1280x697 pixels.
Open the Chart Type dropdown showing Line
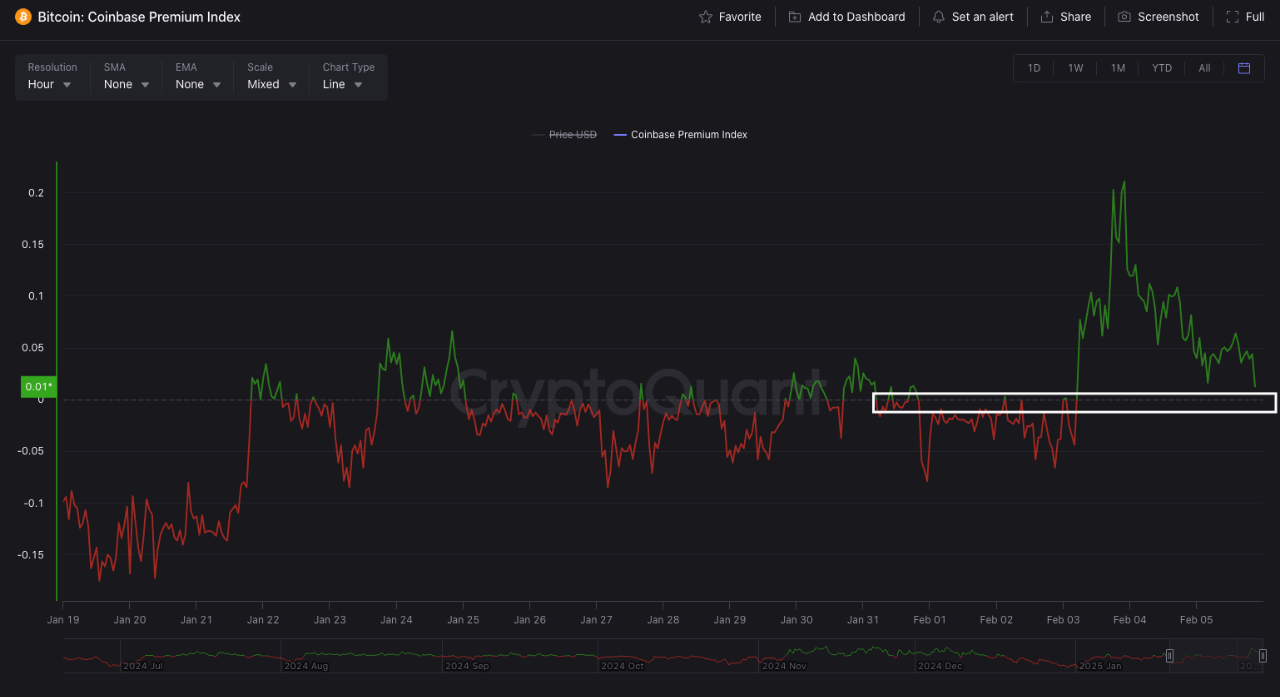click(343, 84)
